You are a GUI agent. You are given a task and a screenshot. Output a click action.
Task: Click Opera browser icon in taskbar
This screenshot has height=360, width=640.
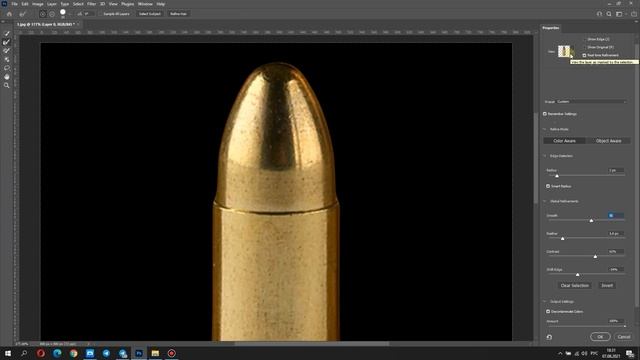(41, 353)
